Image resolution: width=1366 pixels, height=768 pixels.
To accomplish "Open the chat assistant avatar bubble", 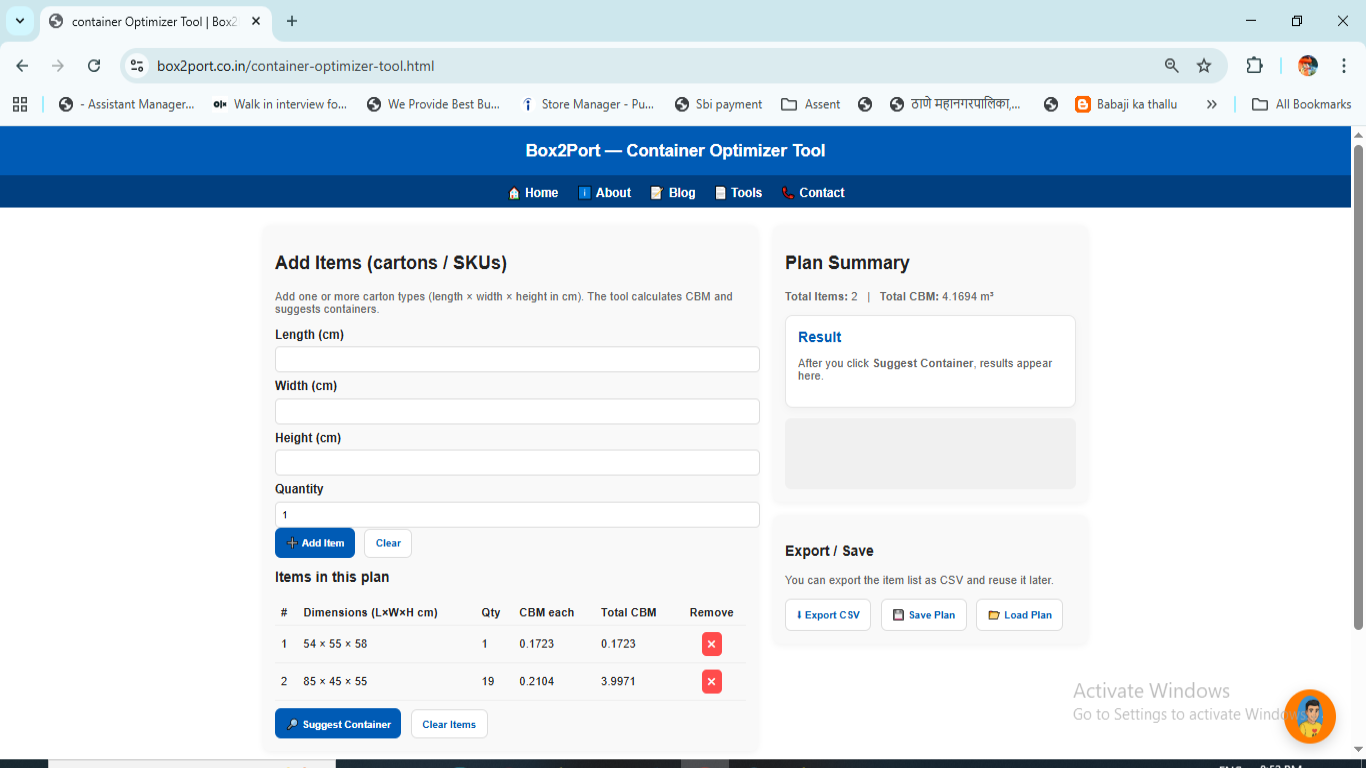I will 1310,716.
